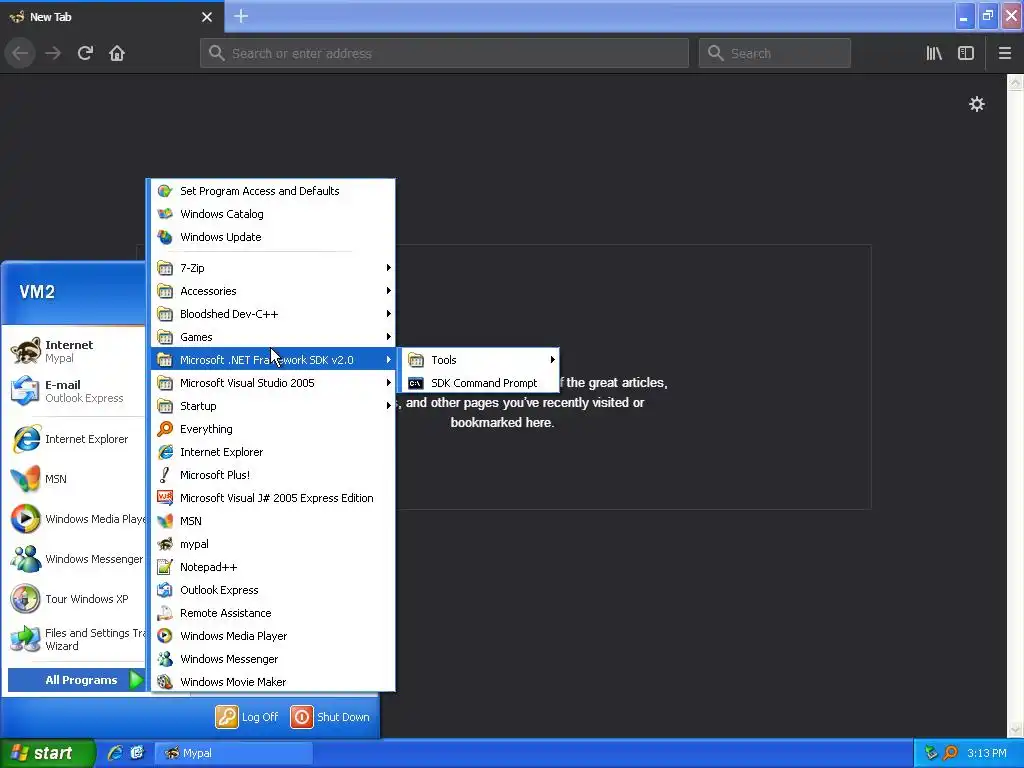Open the hamburger menu in browser
Viewport: 1024px width, 768px height.
point(1004,53)
